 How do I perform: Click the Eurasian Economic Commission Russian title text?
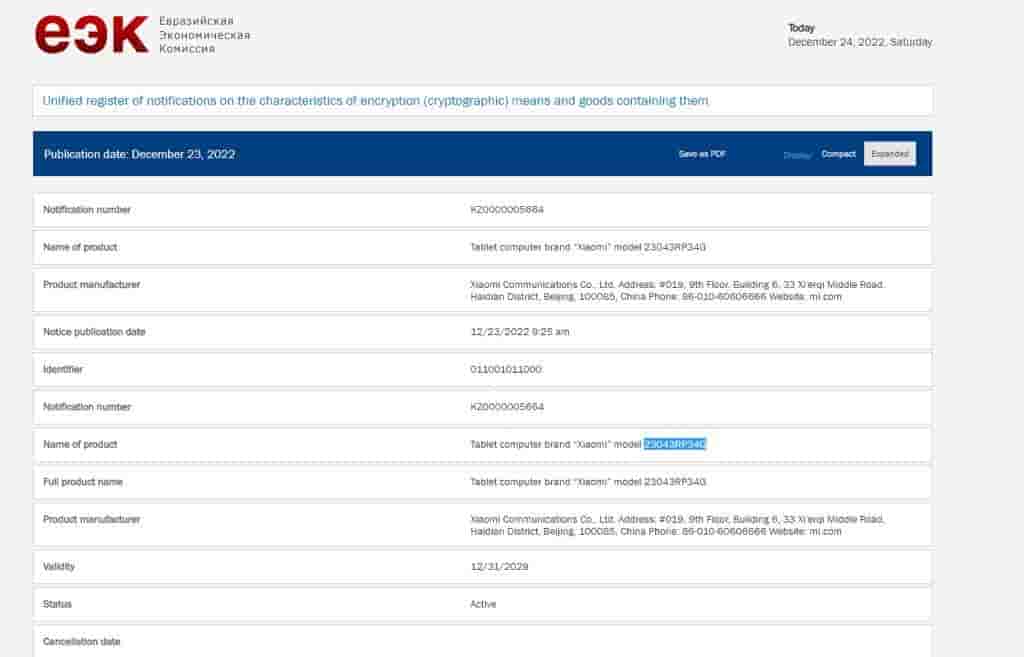coord(204,35)
